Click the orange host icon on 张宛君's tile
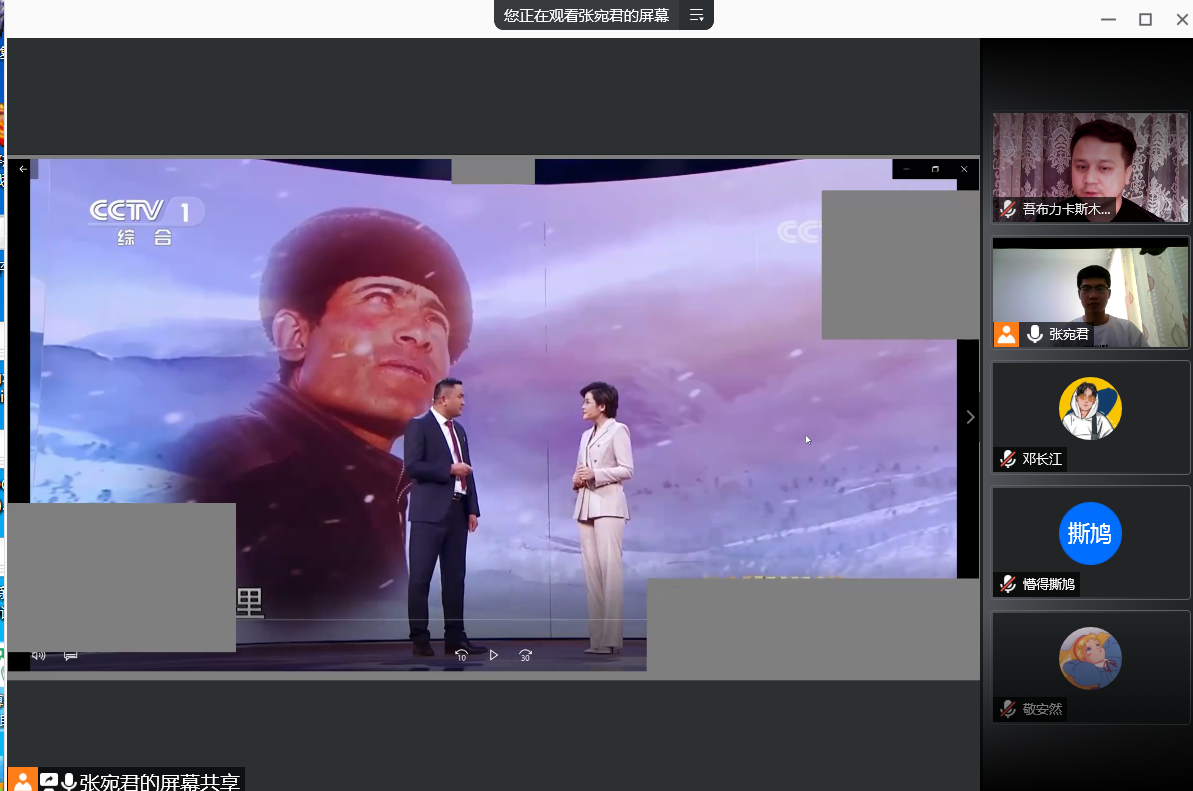 [1007, 335]
